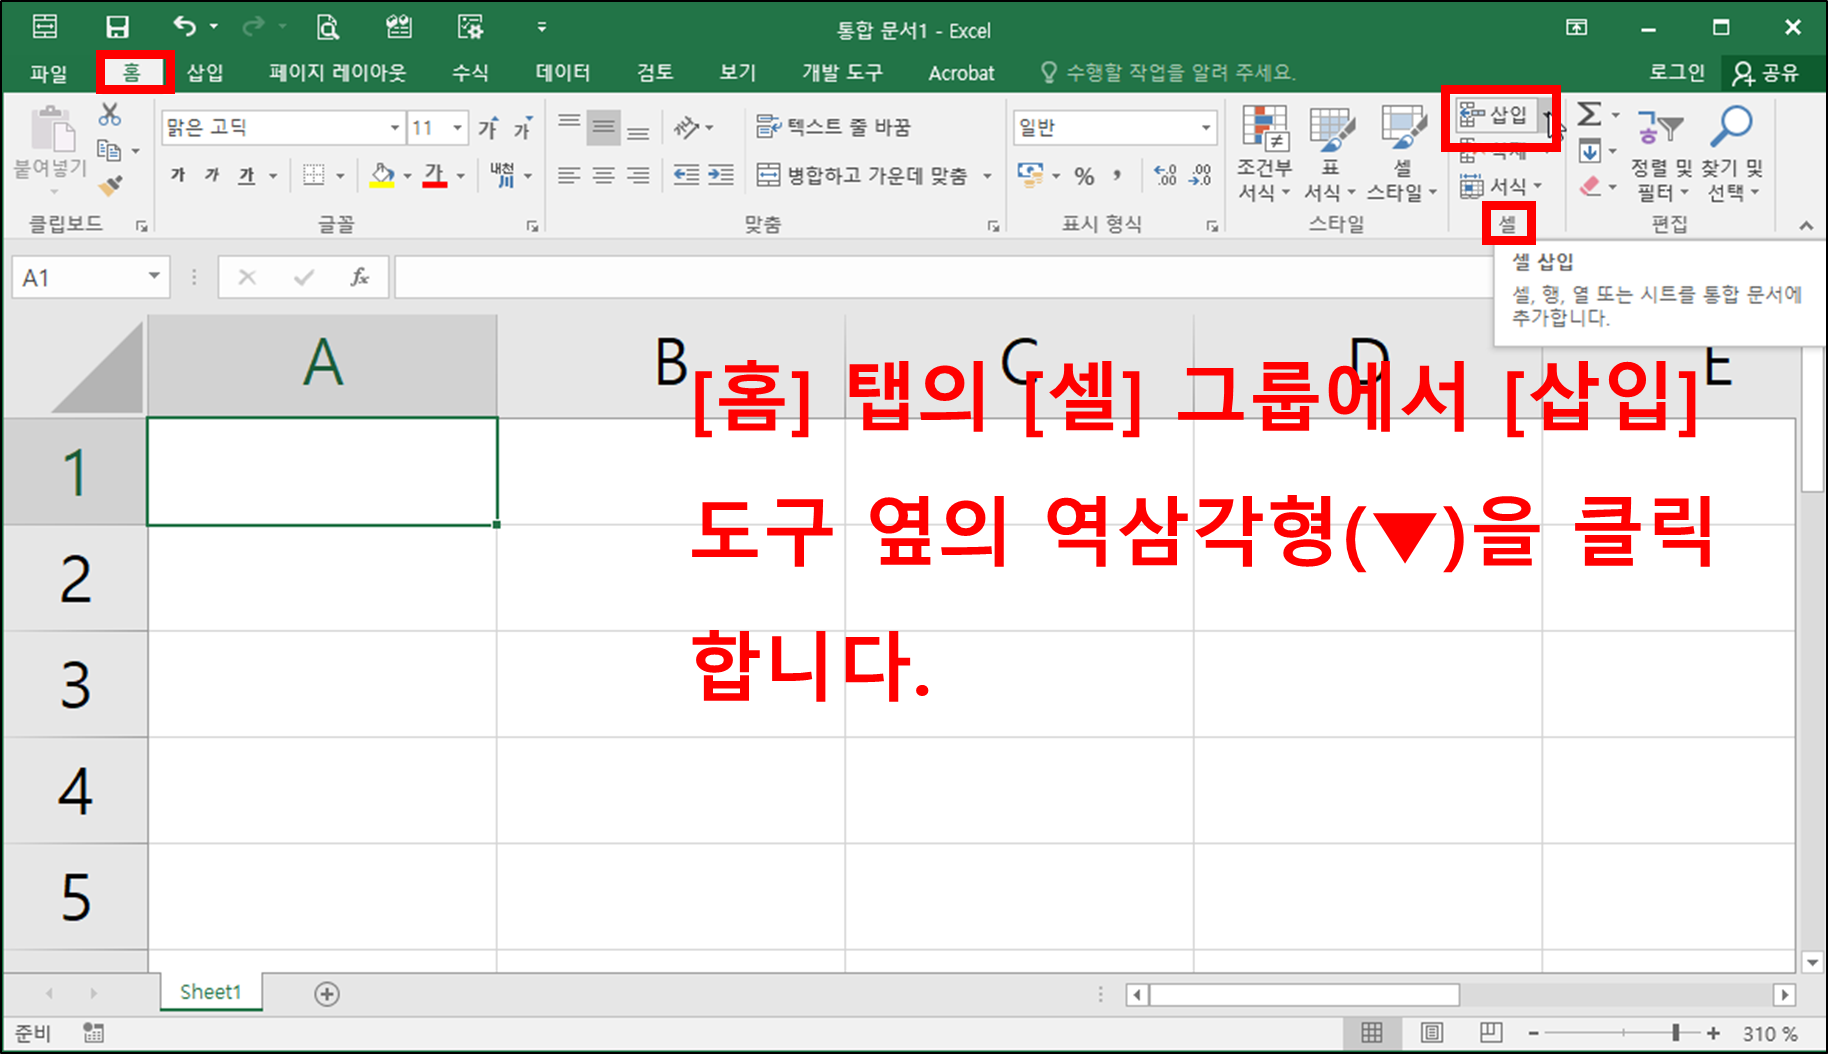Click the Share (공유) button
This screenshot has width=1828, height=1054.
click(x=1767, y=72)
